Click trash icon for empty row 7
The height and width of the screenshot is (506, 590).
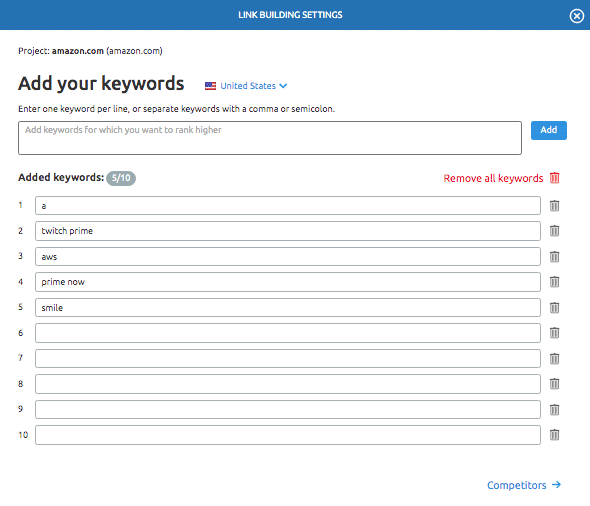point(554,359)
